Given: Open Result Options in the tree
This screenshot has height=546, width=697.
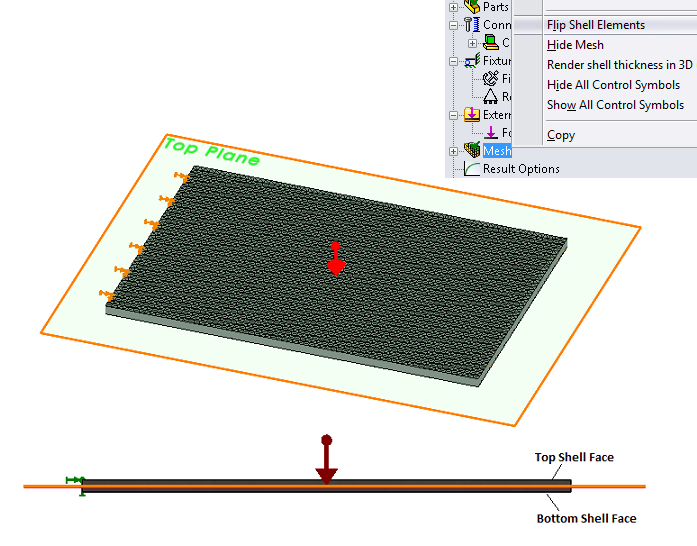Looking at the screenshot, I should click(x=521, y=169).
